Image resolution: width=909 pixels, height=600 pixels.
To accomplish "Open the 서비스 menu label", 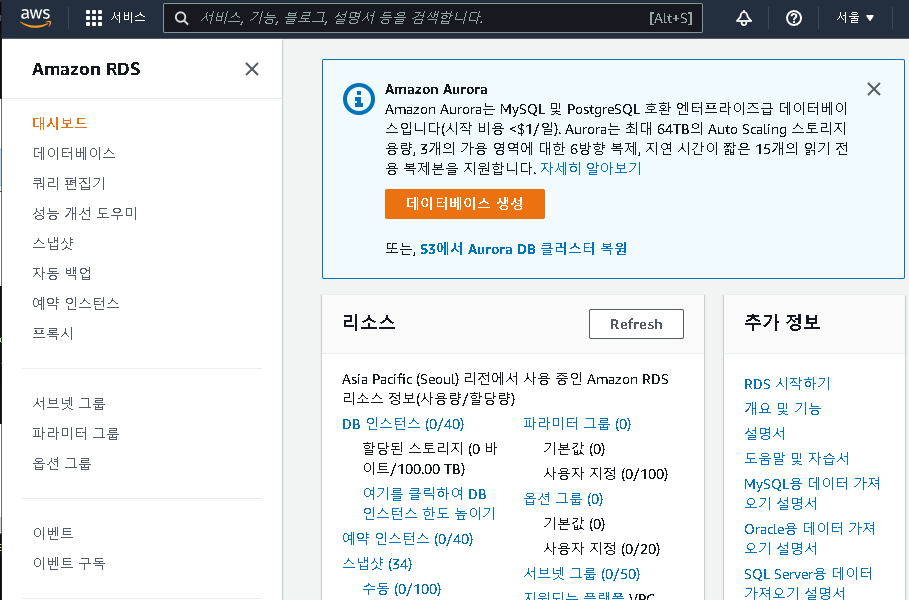I will tap(128, 18).
